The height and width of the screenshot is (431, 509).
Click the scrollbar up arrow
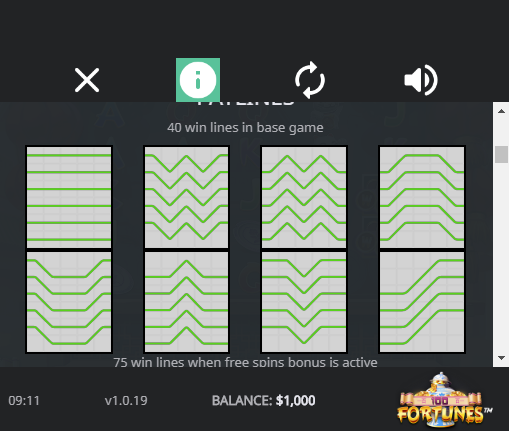tap(501, 111)
